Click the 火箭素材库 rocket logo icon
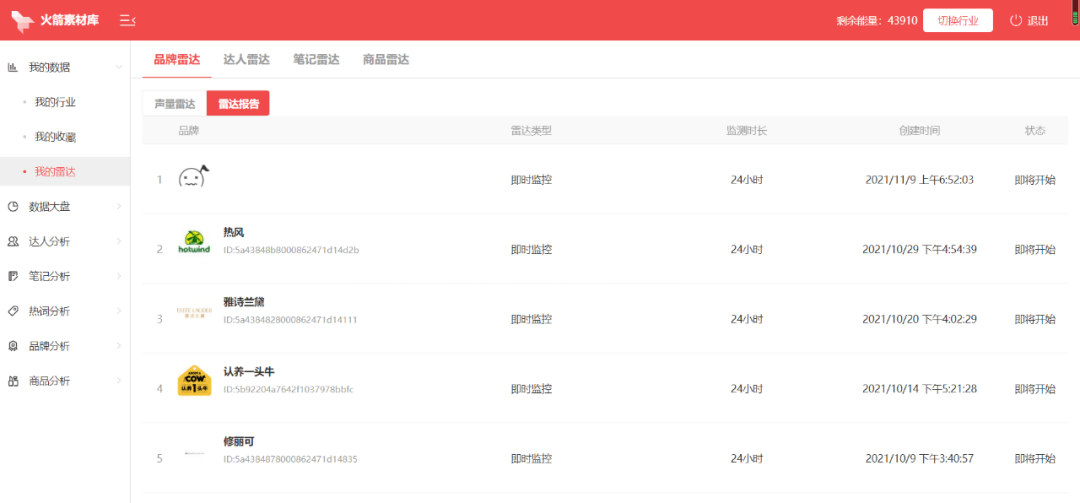1080x503 pixels. click(x=22, y=20)
